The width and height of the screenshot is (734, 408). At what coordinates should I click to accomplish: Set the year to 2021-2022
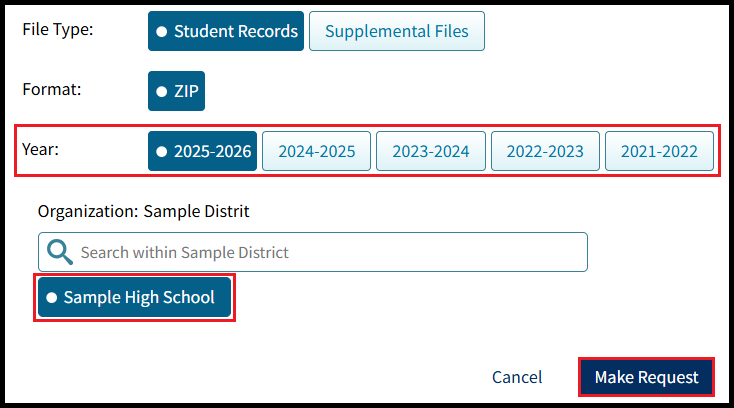tap(659, 152)
